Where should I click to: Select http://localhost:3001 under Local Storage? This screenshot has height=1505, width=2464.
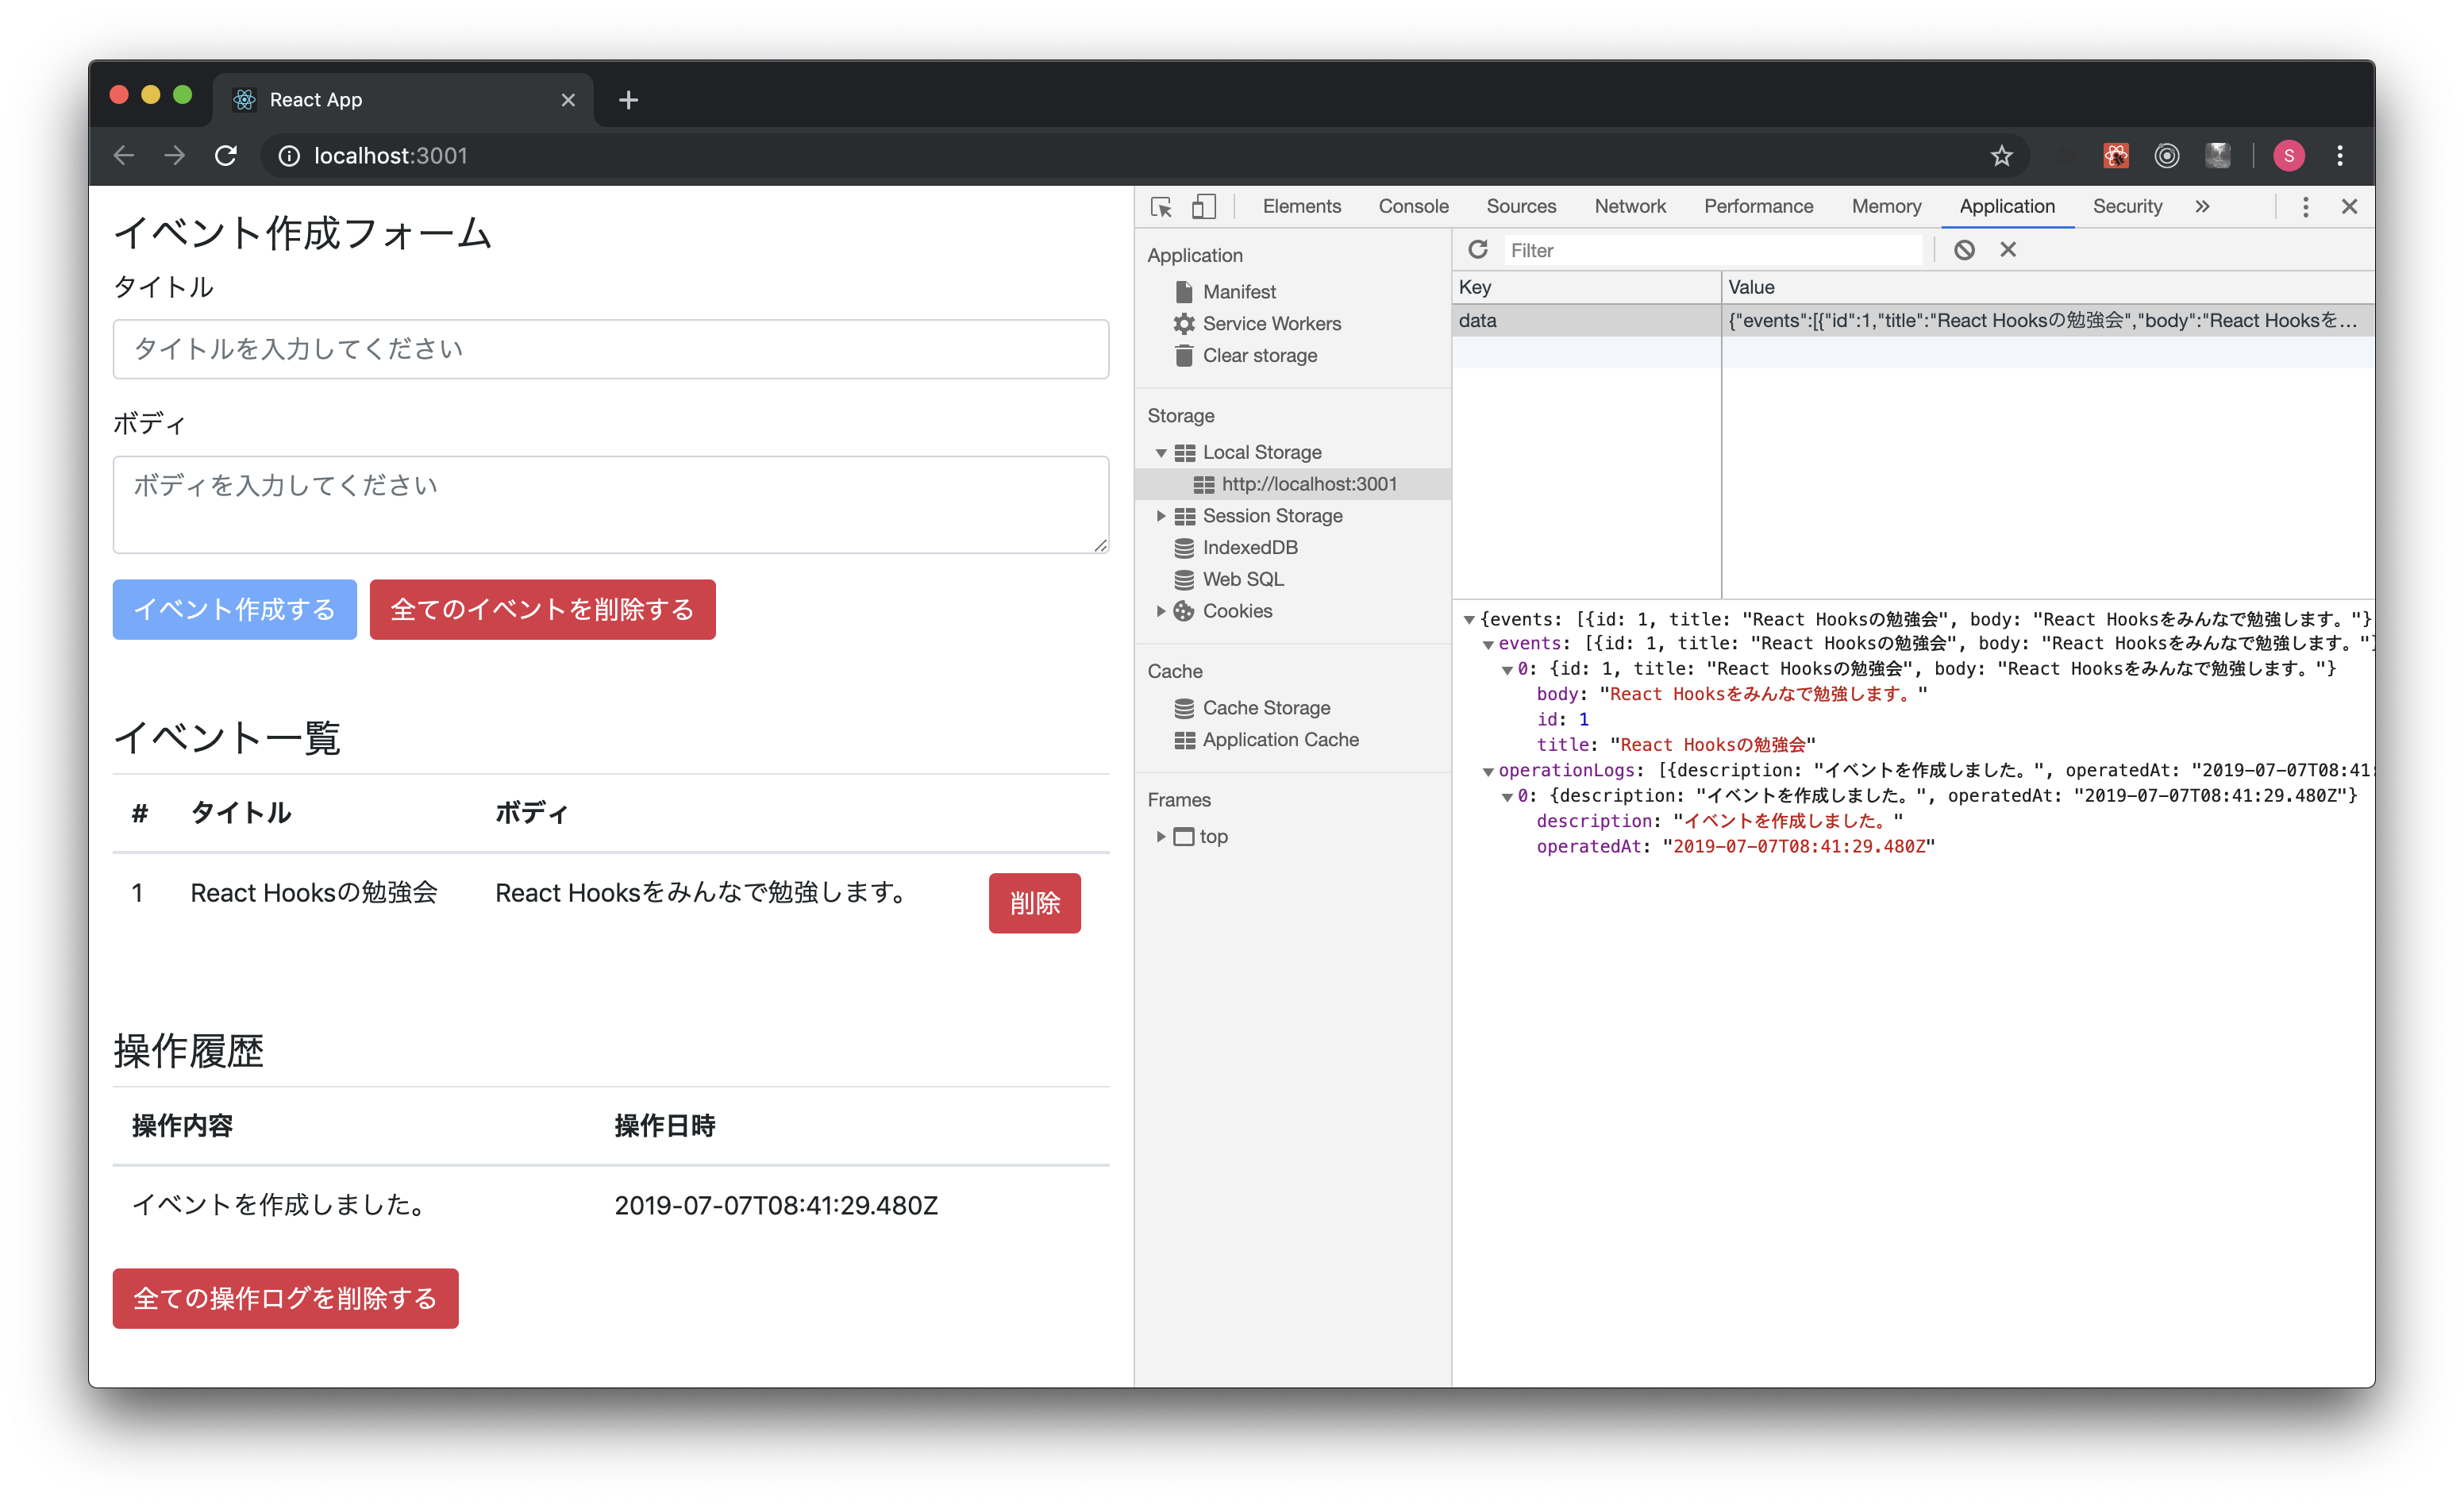pos(1310,483)
